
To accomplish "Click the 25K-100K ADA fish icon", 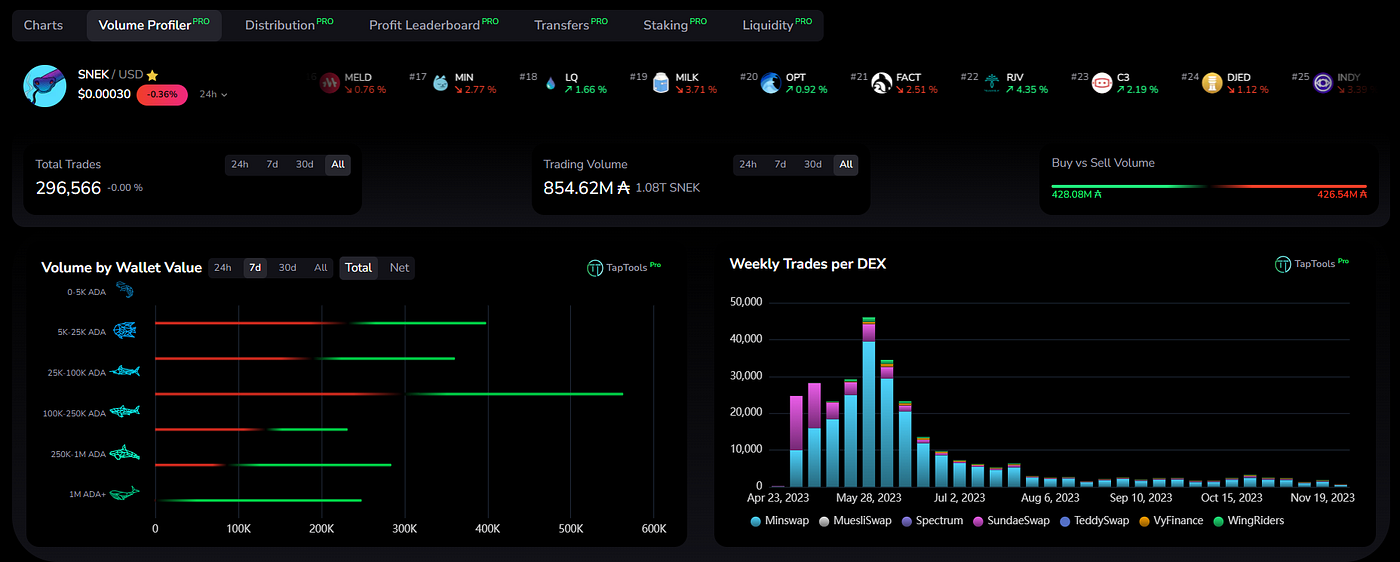I will click(x=125, y=371).
